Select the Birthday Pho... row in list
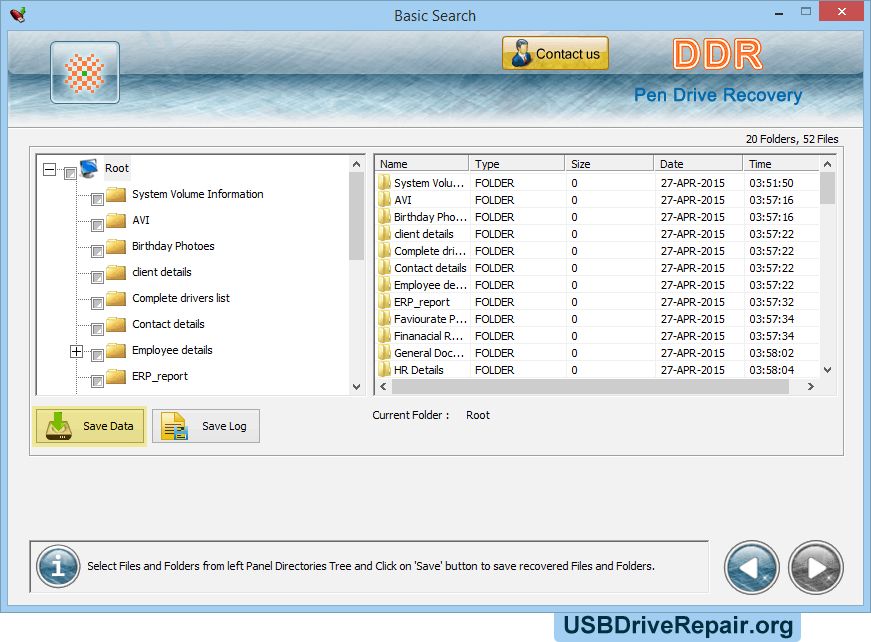871x642 pixels. click(x=598, y=217)
